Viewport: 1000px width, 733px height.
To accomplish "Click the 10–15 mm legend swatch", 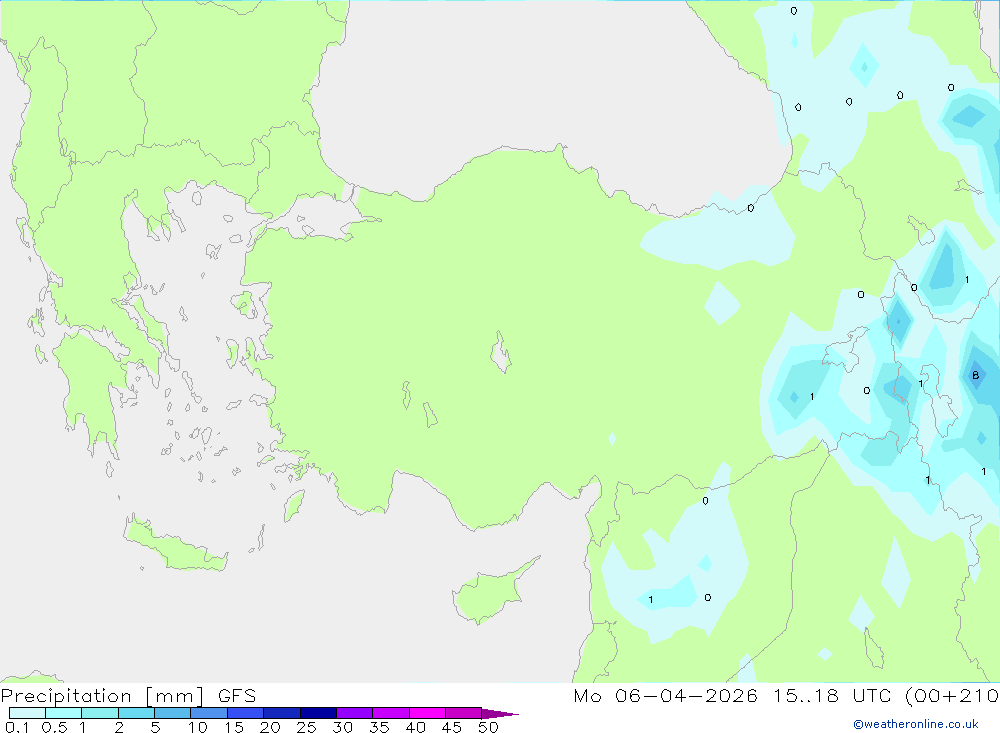I will pos(209,713).
